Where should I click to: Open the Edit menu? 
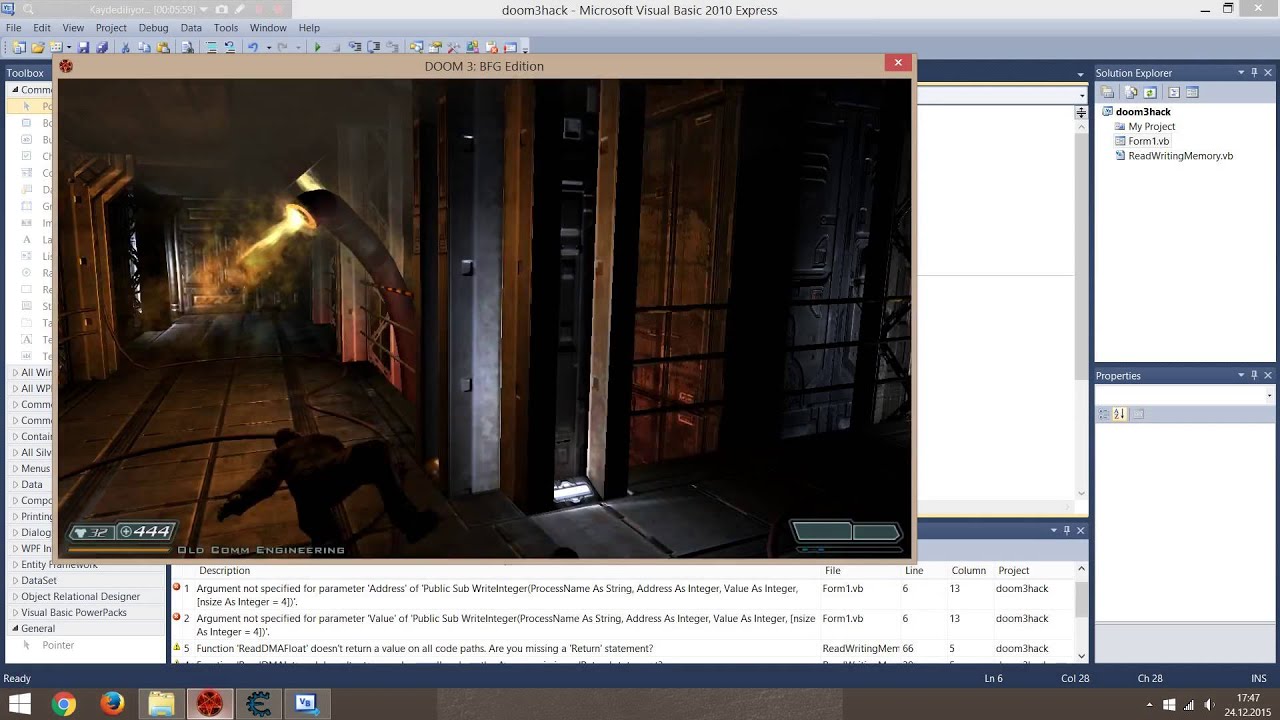pos(42,28)
